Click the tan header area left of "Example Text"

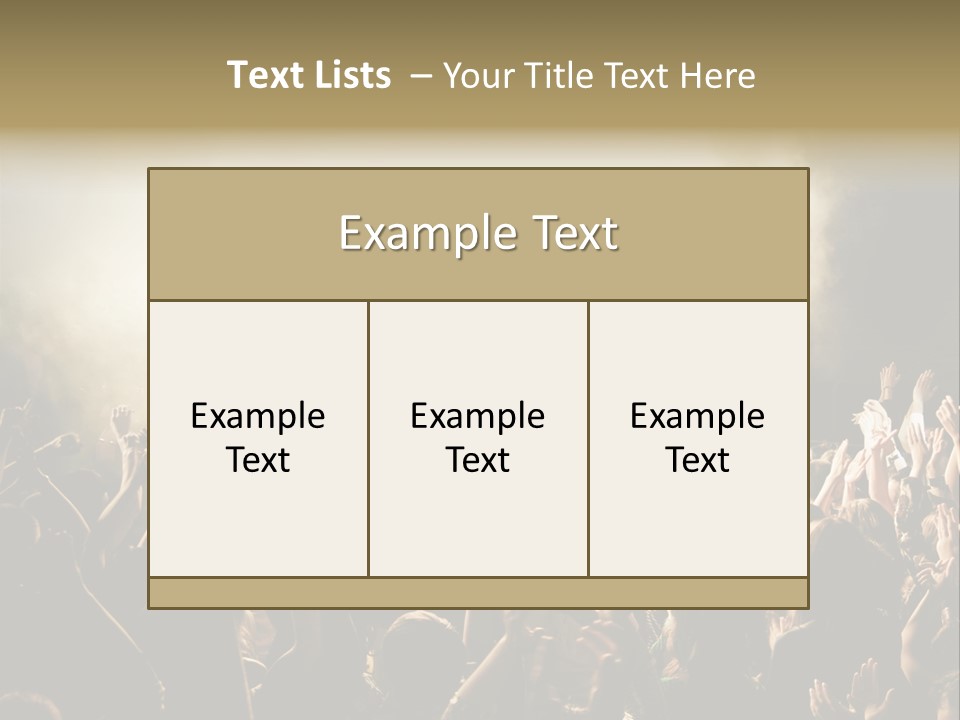coord(240,234)
